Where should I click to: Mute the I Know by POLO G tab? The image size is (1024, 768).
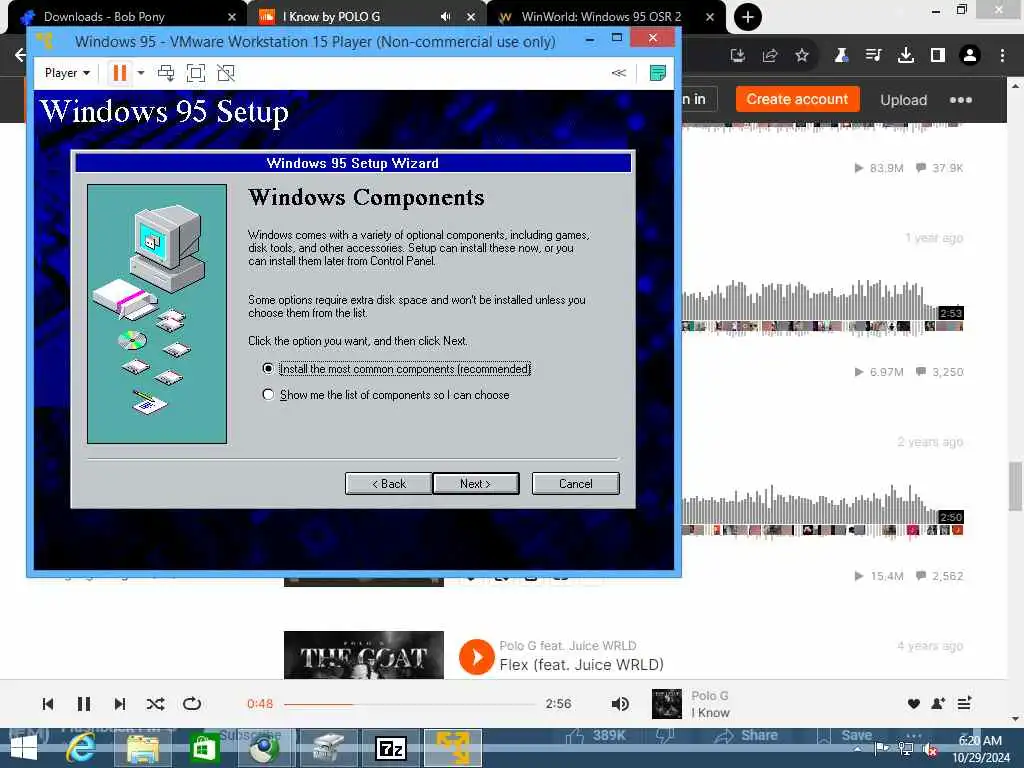pos(445,17)
